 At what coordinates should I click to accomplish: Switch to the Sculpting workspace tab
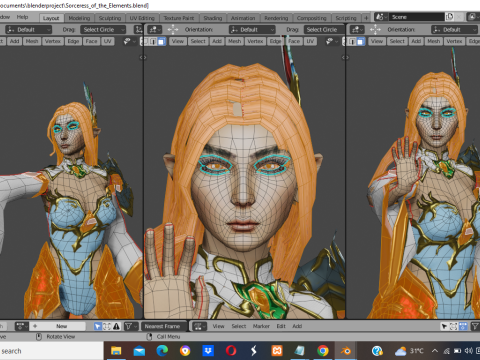coord(110,18)
